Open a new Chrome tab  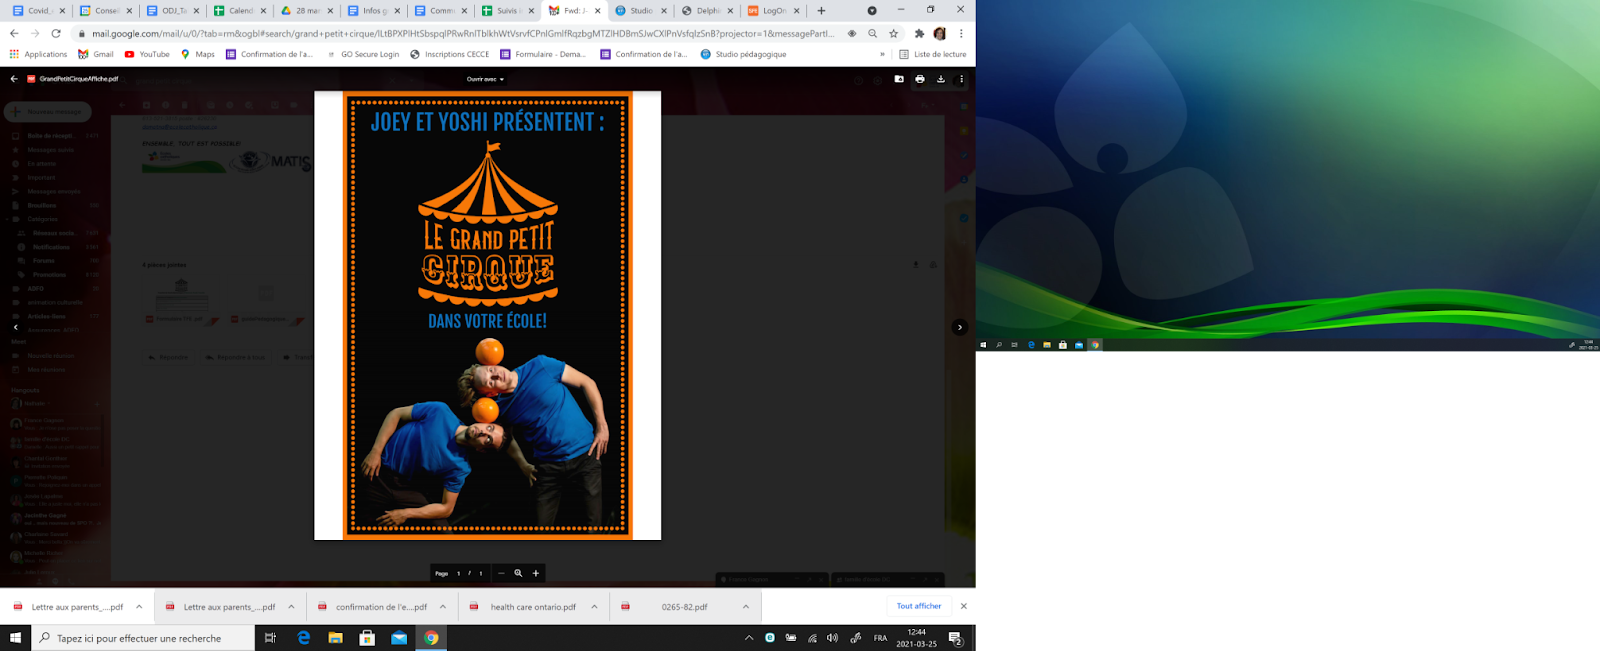(822, 11)
